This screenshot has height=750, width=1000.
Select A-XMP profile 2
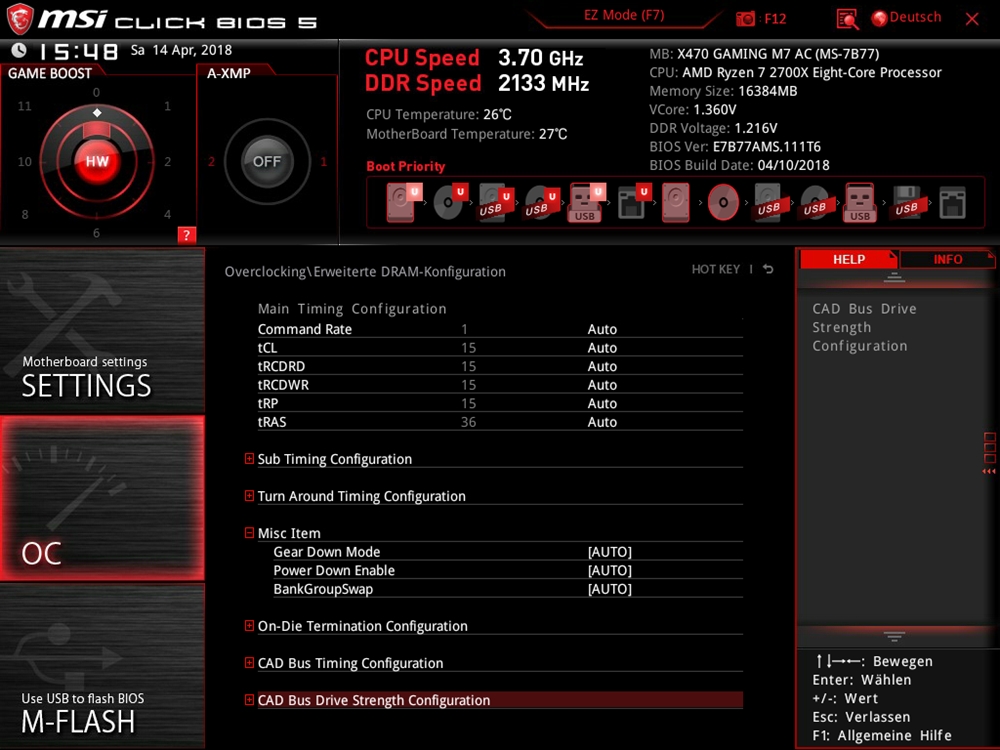tap(212, 162)
